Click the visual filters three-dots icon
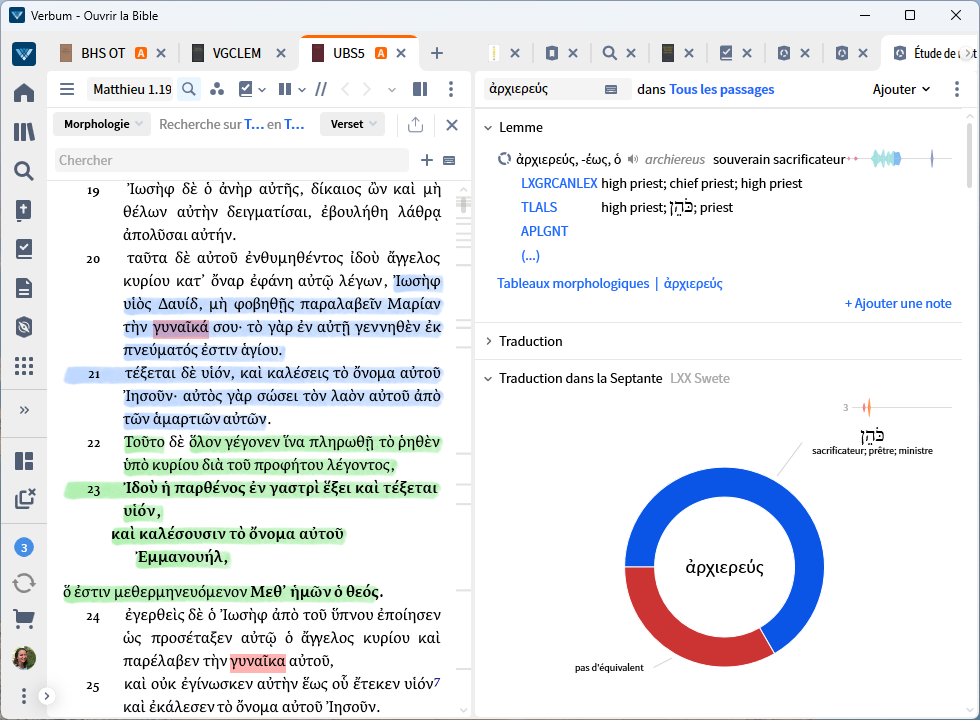The image size is (980, 720). pyautogui.click(x=216, y=89)
